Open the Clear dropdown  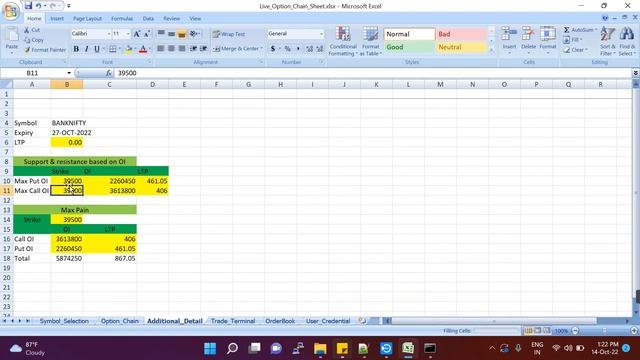tap(587, 50)
